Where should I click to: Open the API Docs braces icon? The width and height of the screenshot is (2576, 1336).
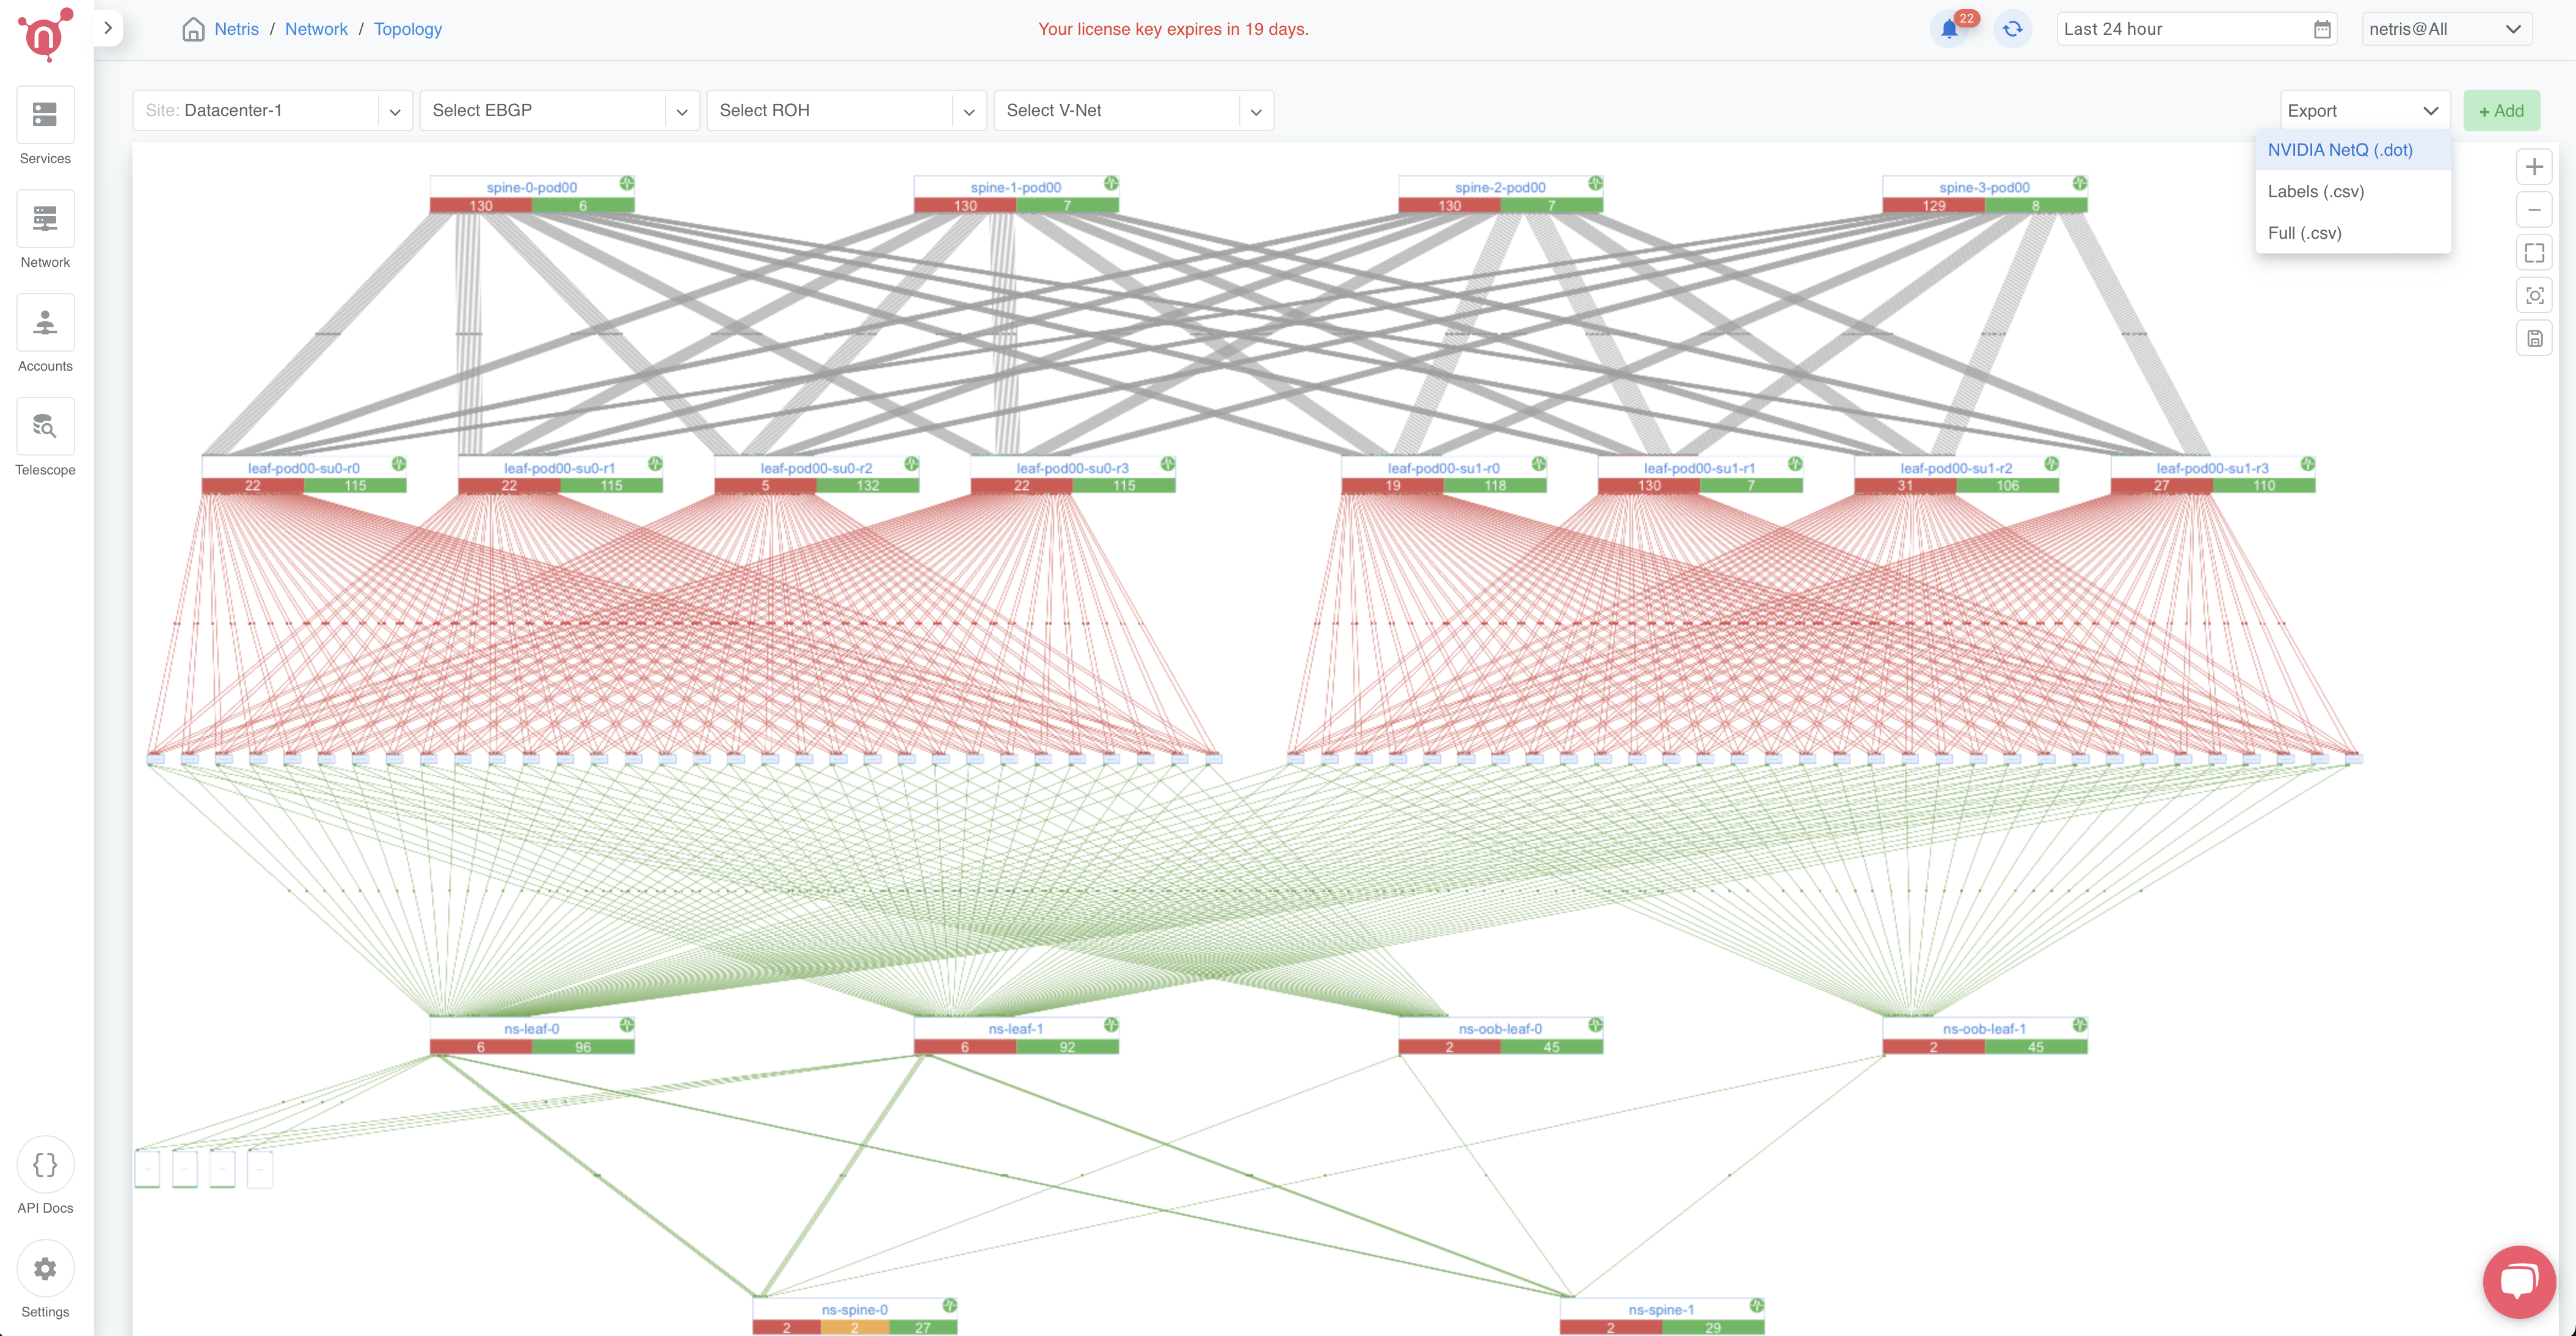[45, 1165]
